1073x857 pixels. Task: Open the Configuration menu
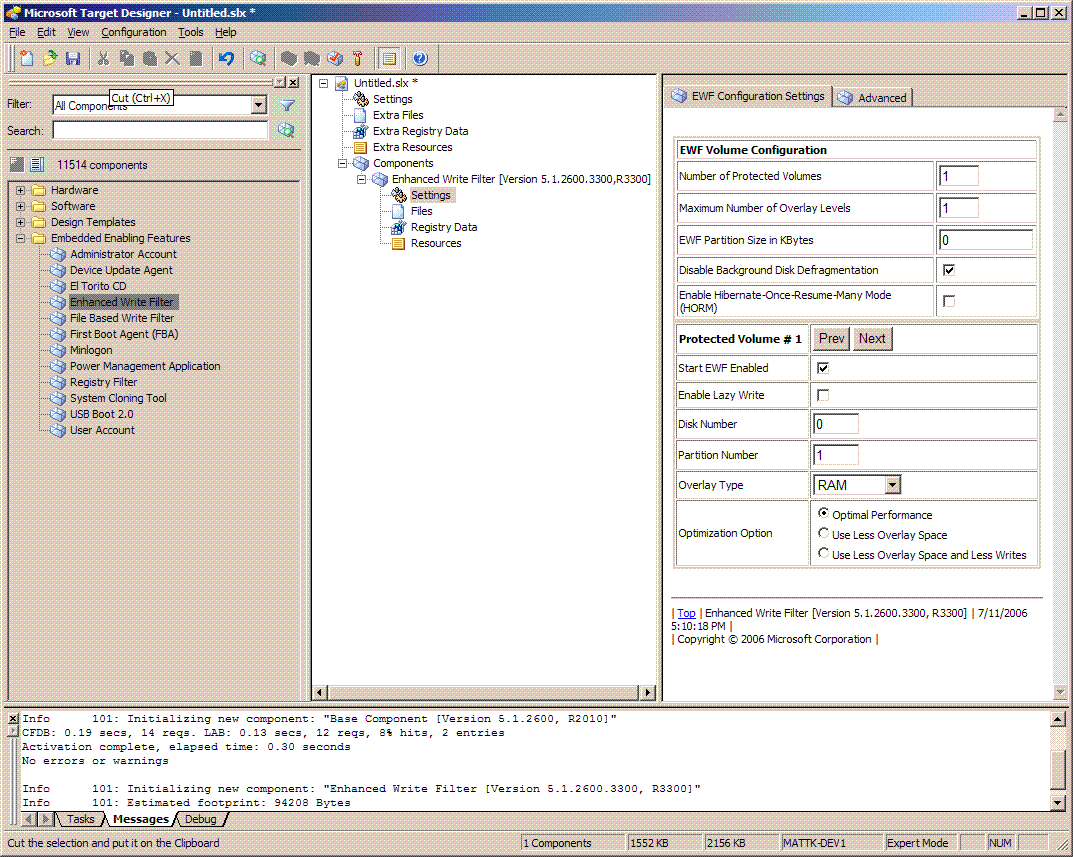click(133, 32)
